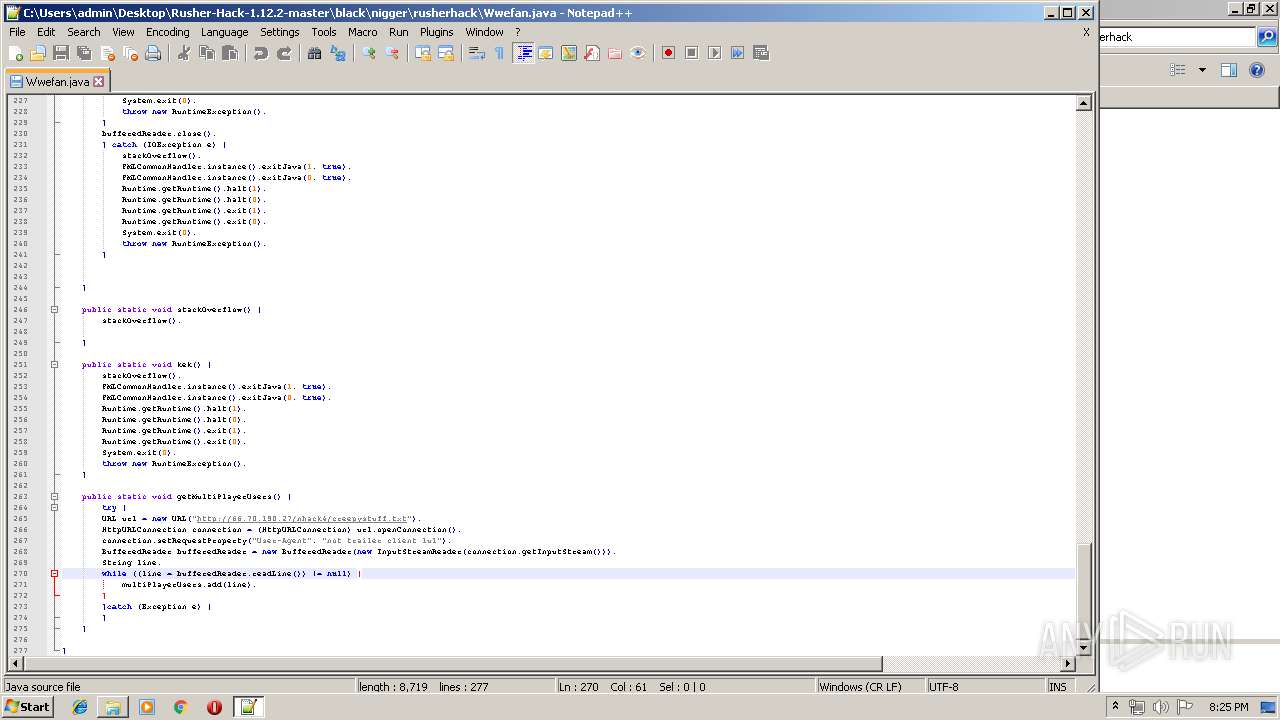The image size is (1280, 720).
Task: Open the Macro menu
Action: 363,32
